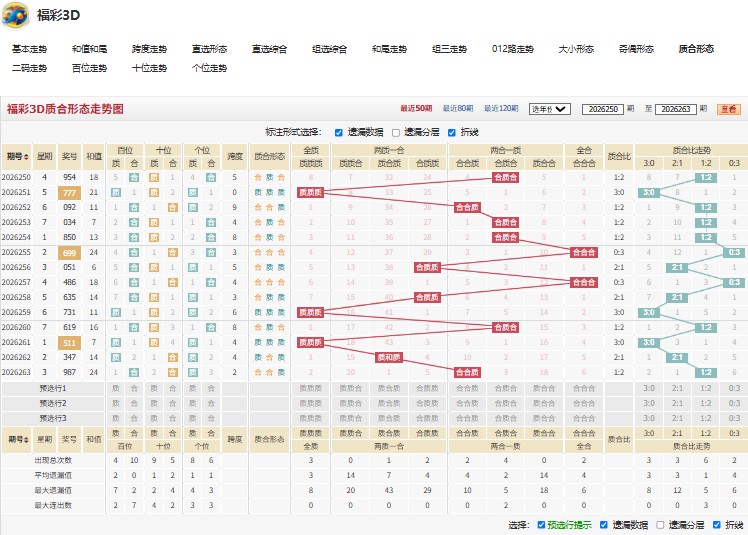748x535 pixels.
Task: Click the orange 查看 button
Action: coord(728,109)
